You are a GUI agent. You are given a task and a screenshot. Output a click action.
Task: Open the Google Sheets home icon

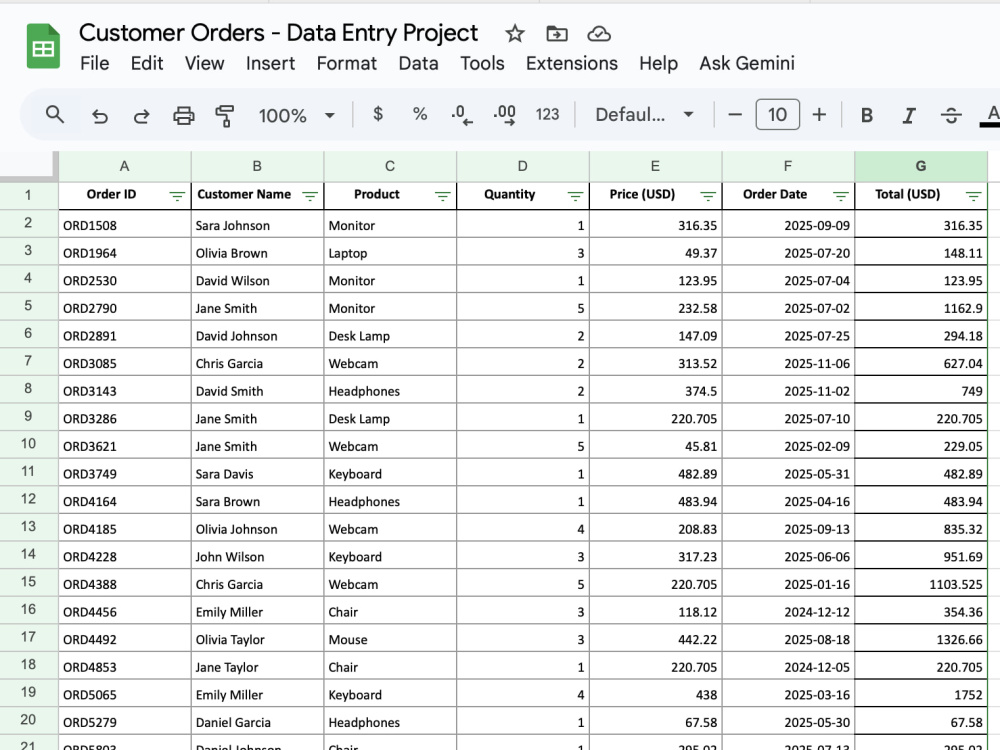pos(43,46)
